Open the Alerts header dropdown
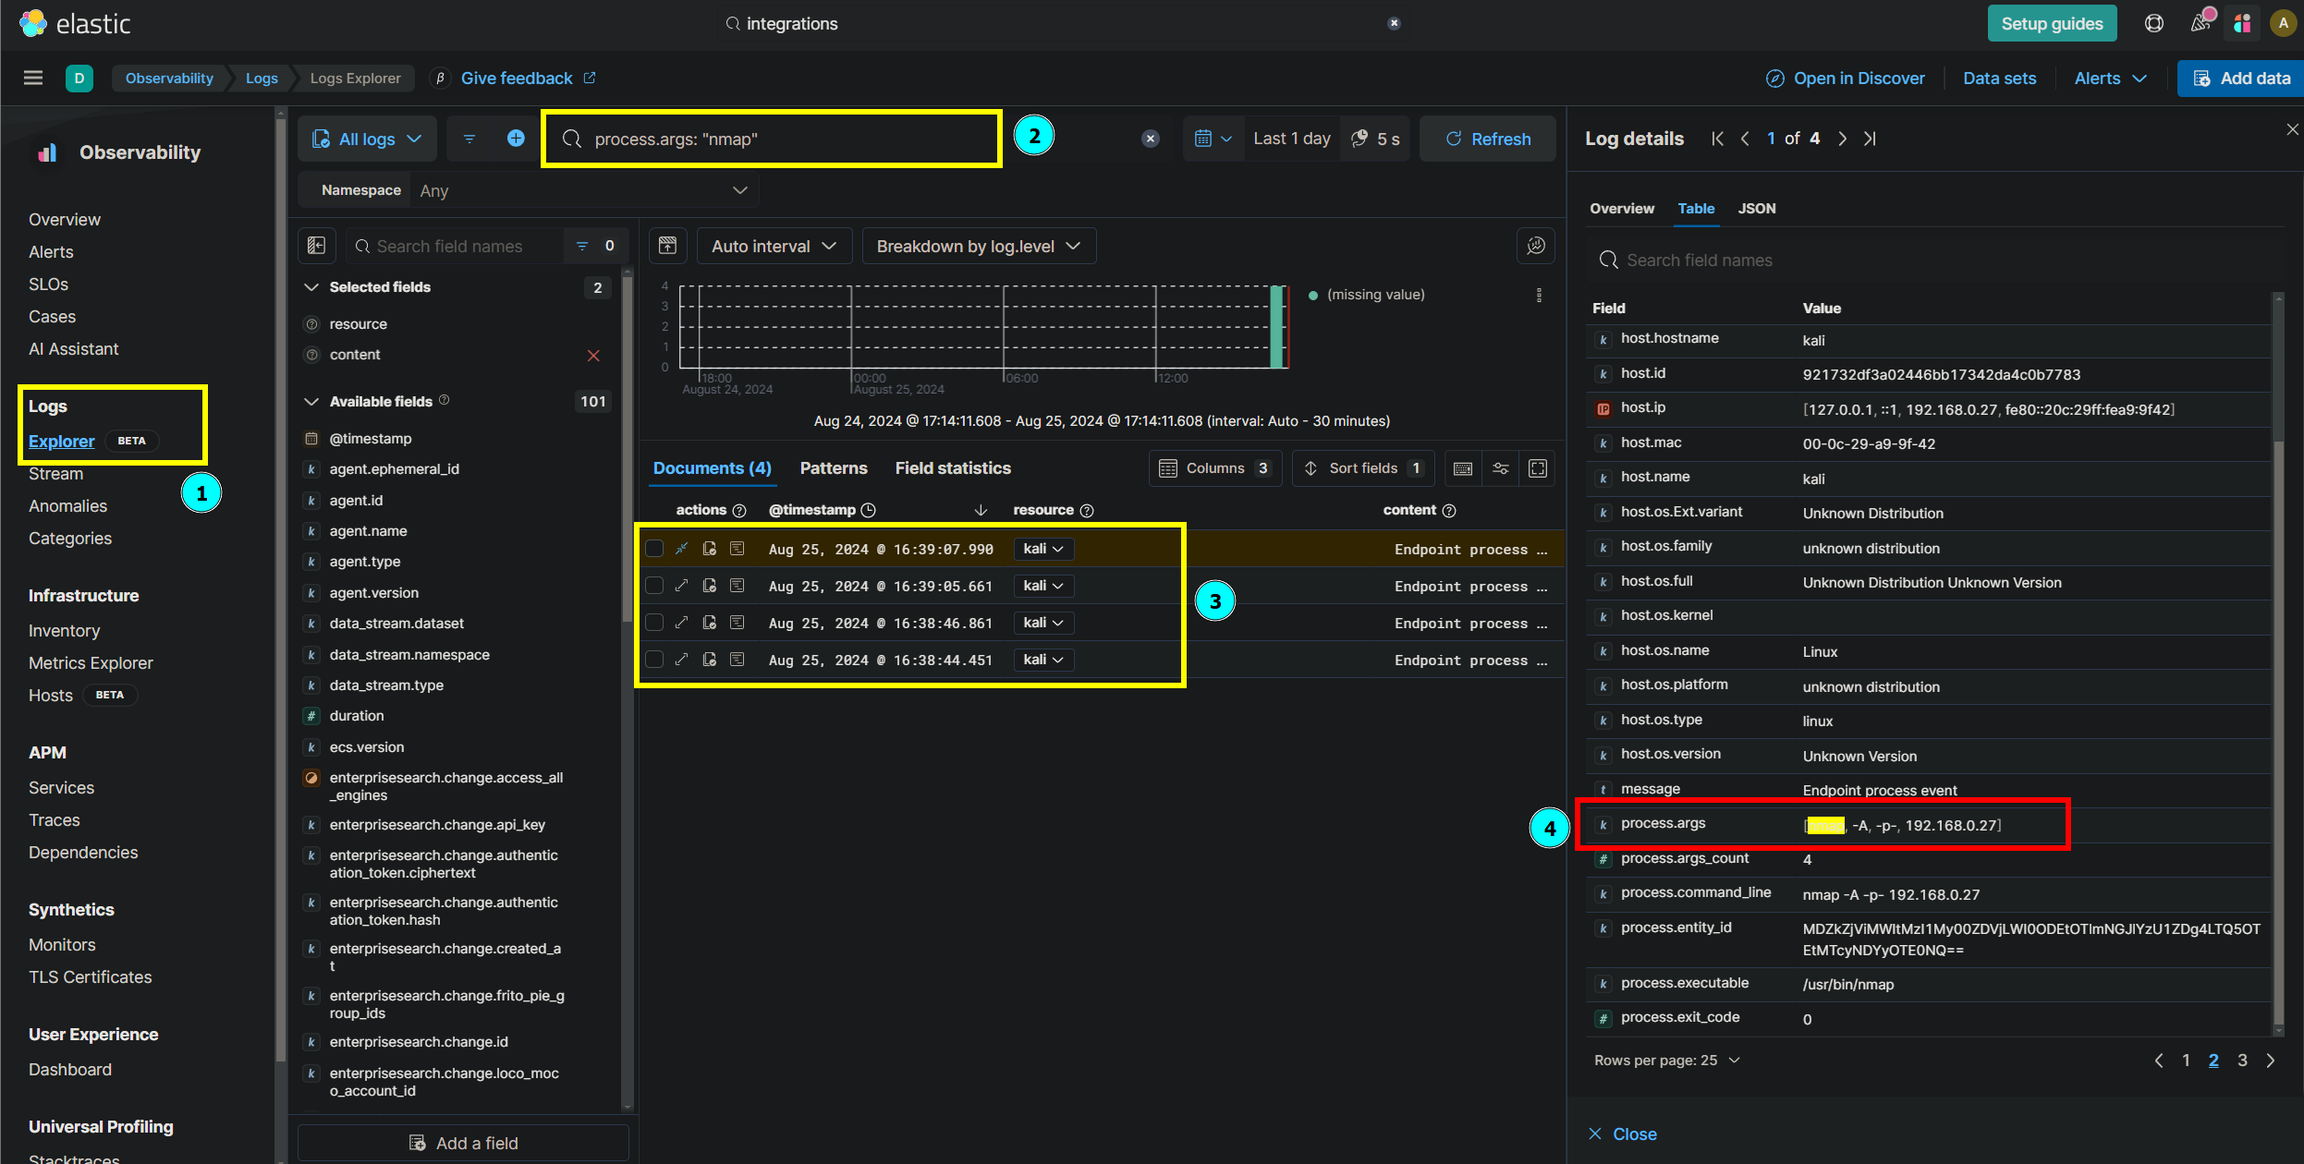The height and width of the screenshot is (1164, 2304). pos(2110,78)
